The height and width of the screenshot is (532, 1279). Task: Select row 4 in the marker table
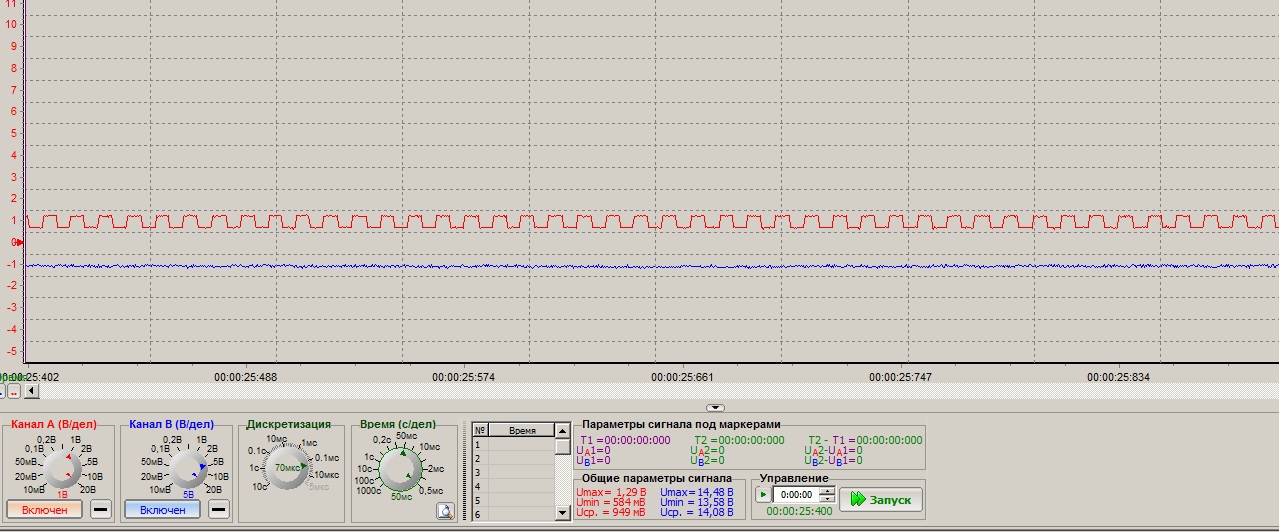[x=513, y=486]
